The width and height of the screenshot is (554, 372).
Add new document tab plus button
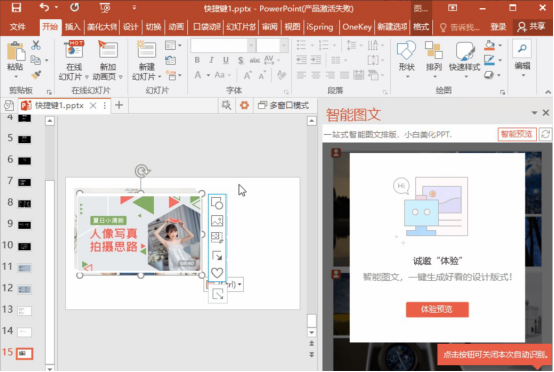point(119,105)
